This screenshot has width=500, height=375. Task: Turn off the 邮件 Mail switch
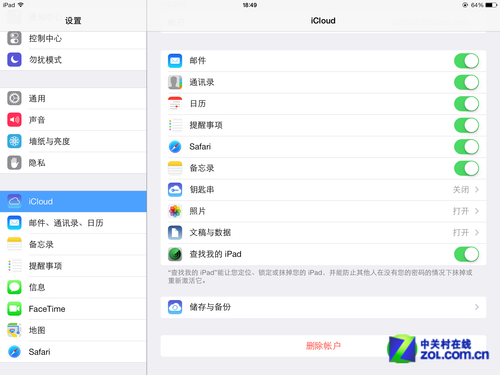(466, 61)
